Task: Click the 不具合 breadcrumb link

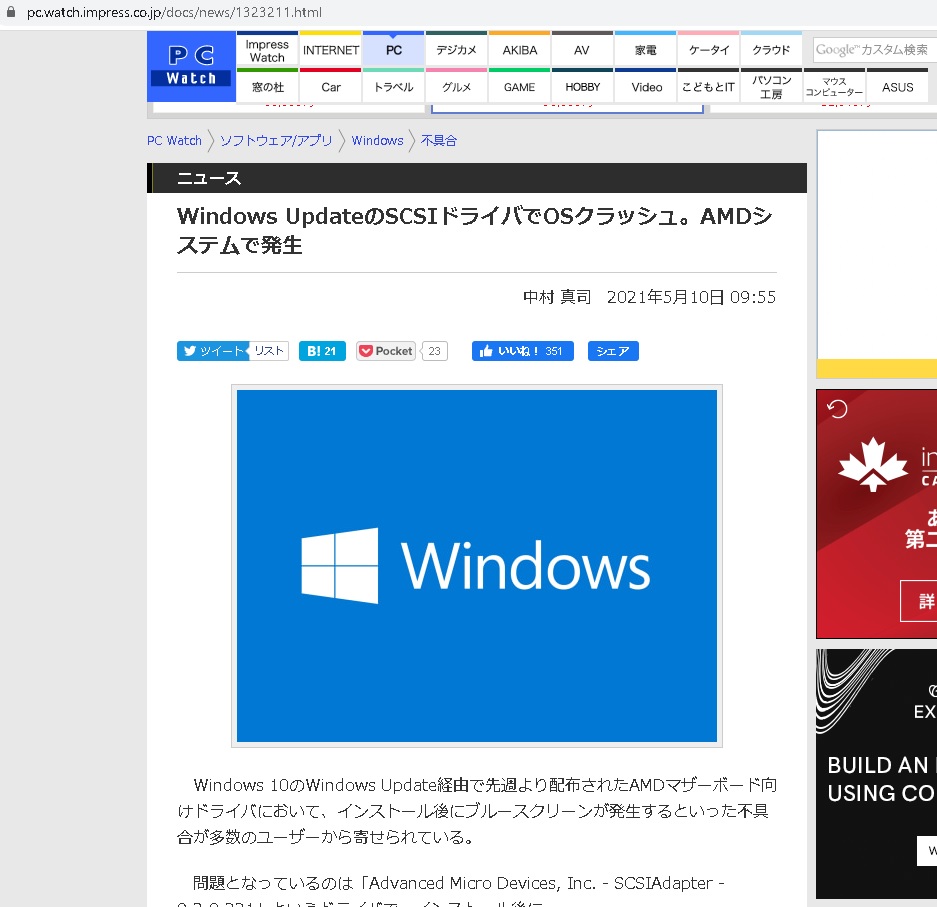Action: pyautogui.click(x=439, y=140)
